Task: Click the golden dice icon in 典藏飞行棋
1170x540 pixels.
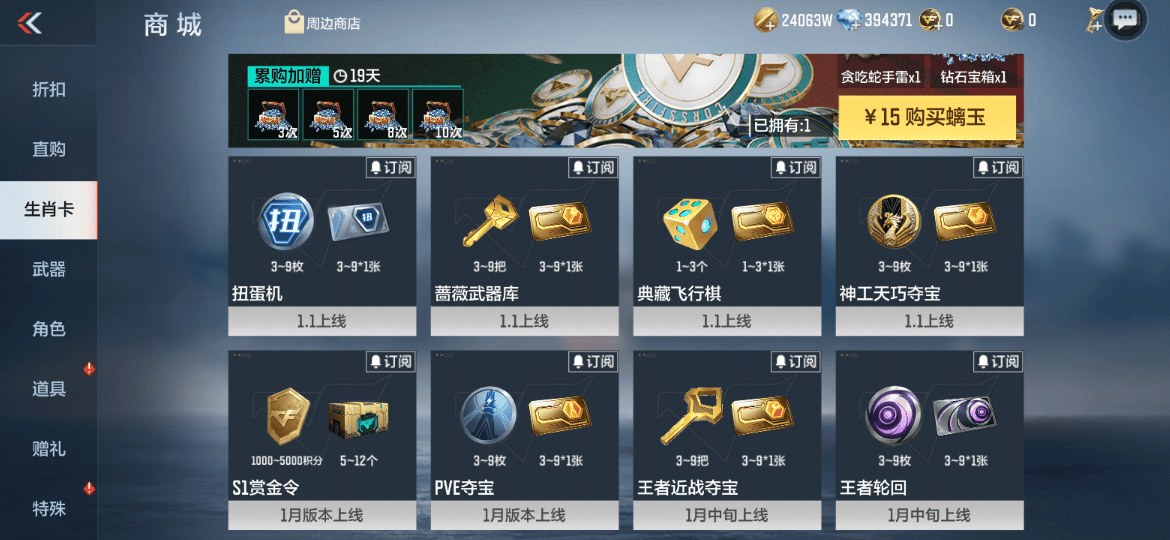Action: tap(690, 223)
